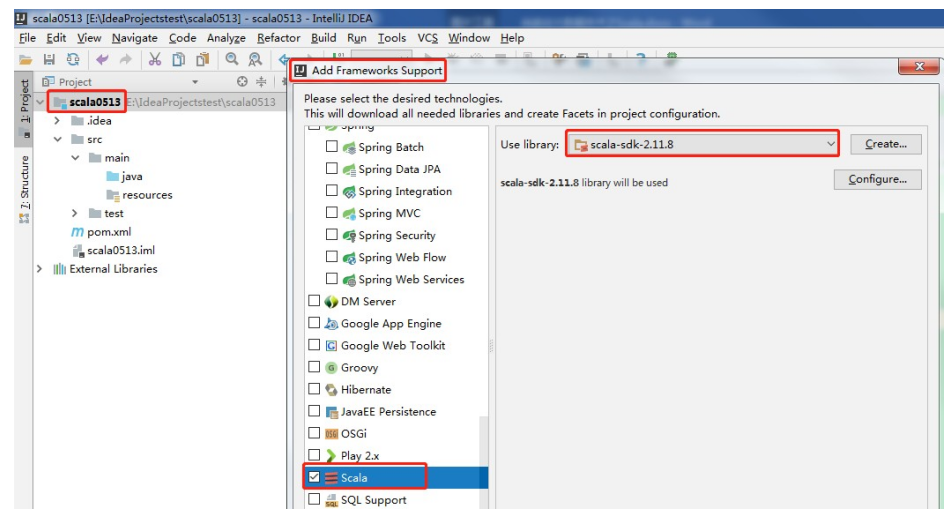Click the Copy toolbar icon

coord(178,59)
